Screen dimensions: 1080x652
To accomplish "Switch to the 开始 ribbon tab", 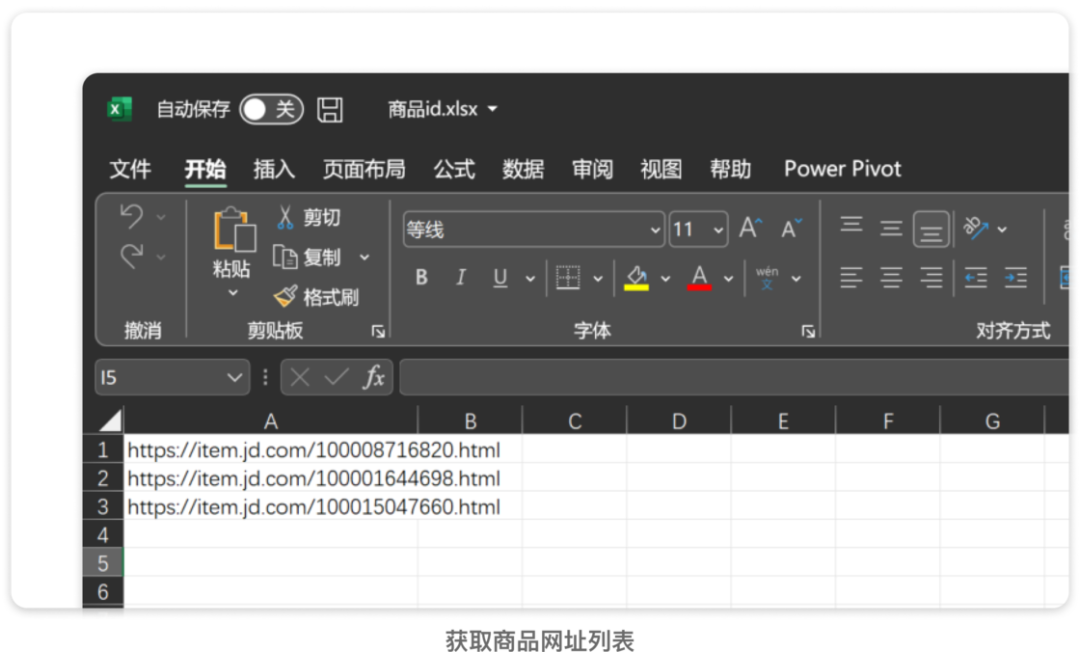I will coord(205,169).
